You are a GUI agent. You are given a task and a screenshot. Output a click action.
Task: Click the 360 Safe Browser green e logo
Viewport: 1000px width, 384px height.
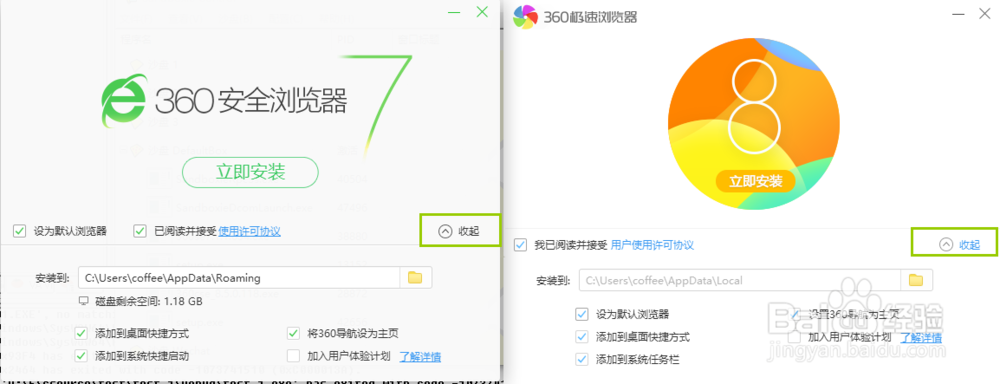(124, 101)
